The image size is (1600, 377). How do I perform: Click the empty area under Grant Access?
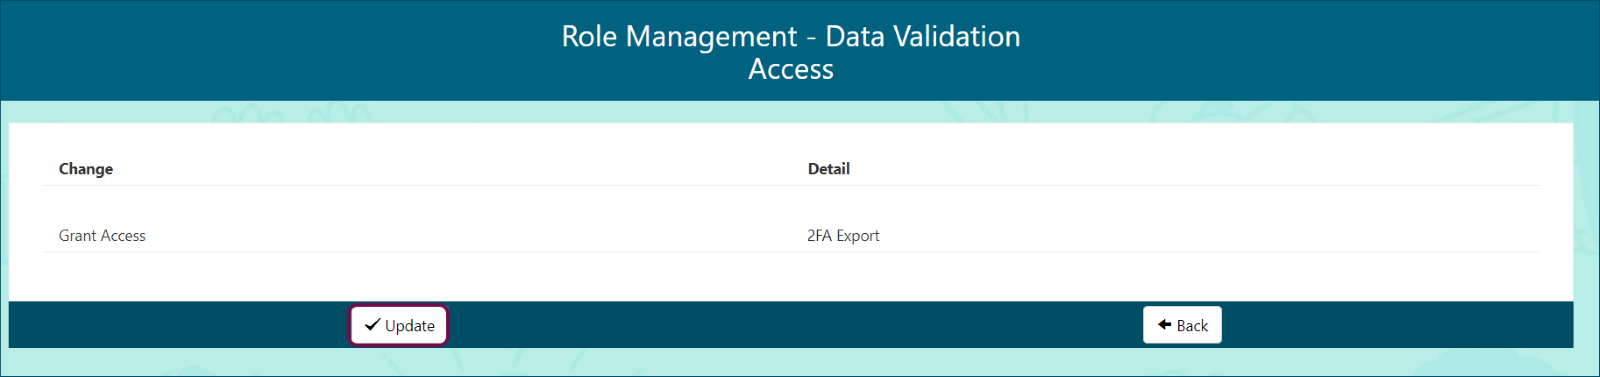pyautogui.click(x=400, y=276)
